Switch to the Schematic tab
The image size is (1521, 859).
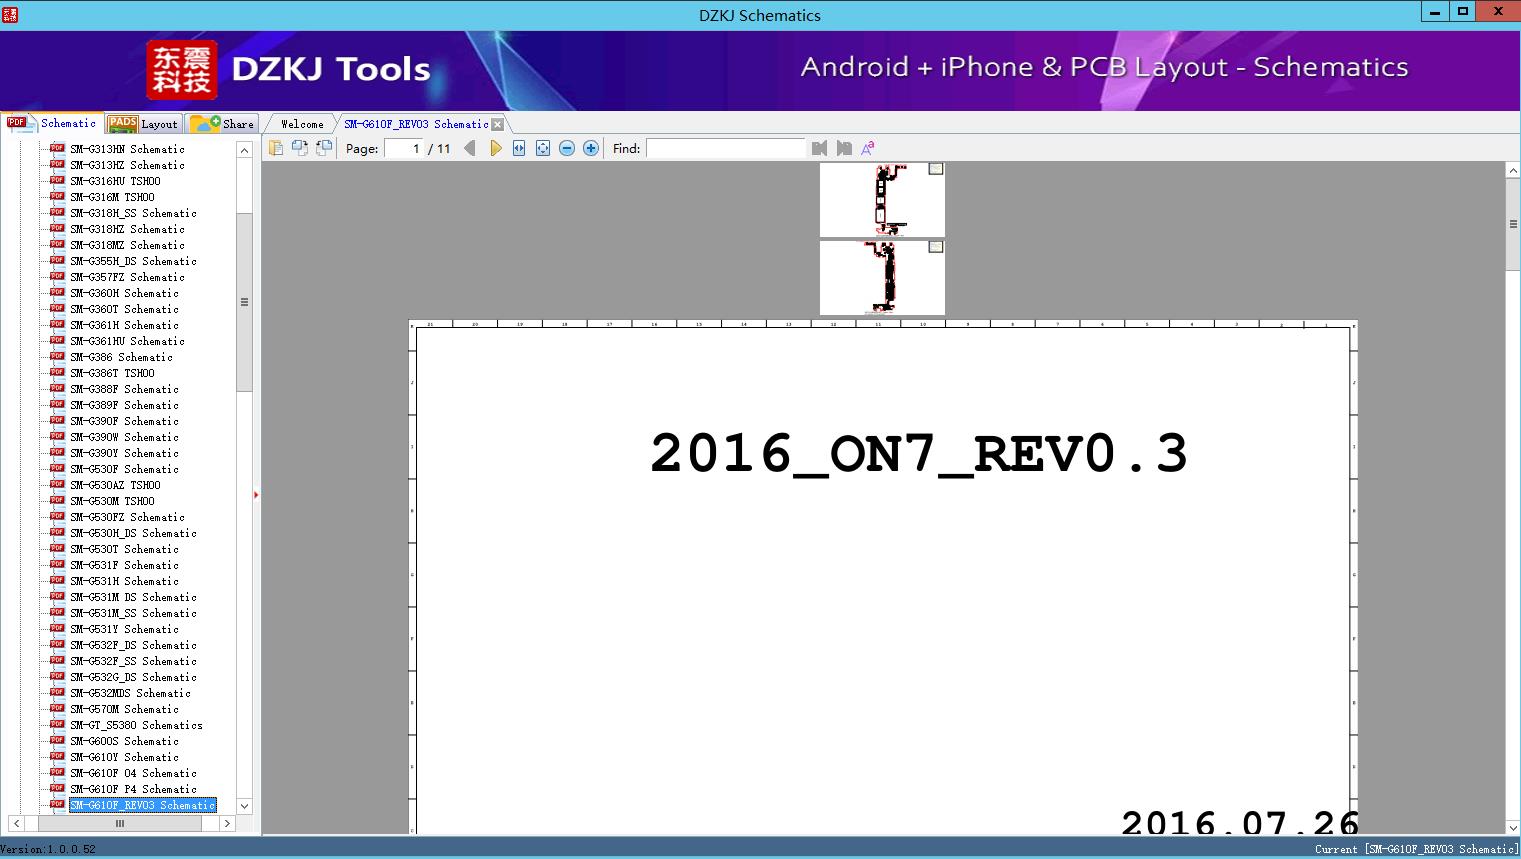pyautogui.click(x=52, y=123)
